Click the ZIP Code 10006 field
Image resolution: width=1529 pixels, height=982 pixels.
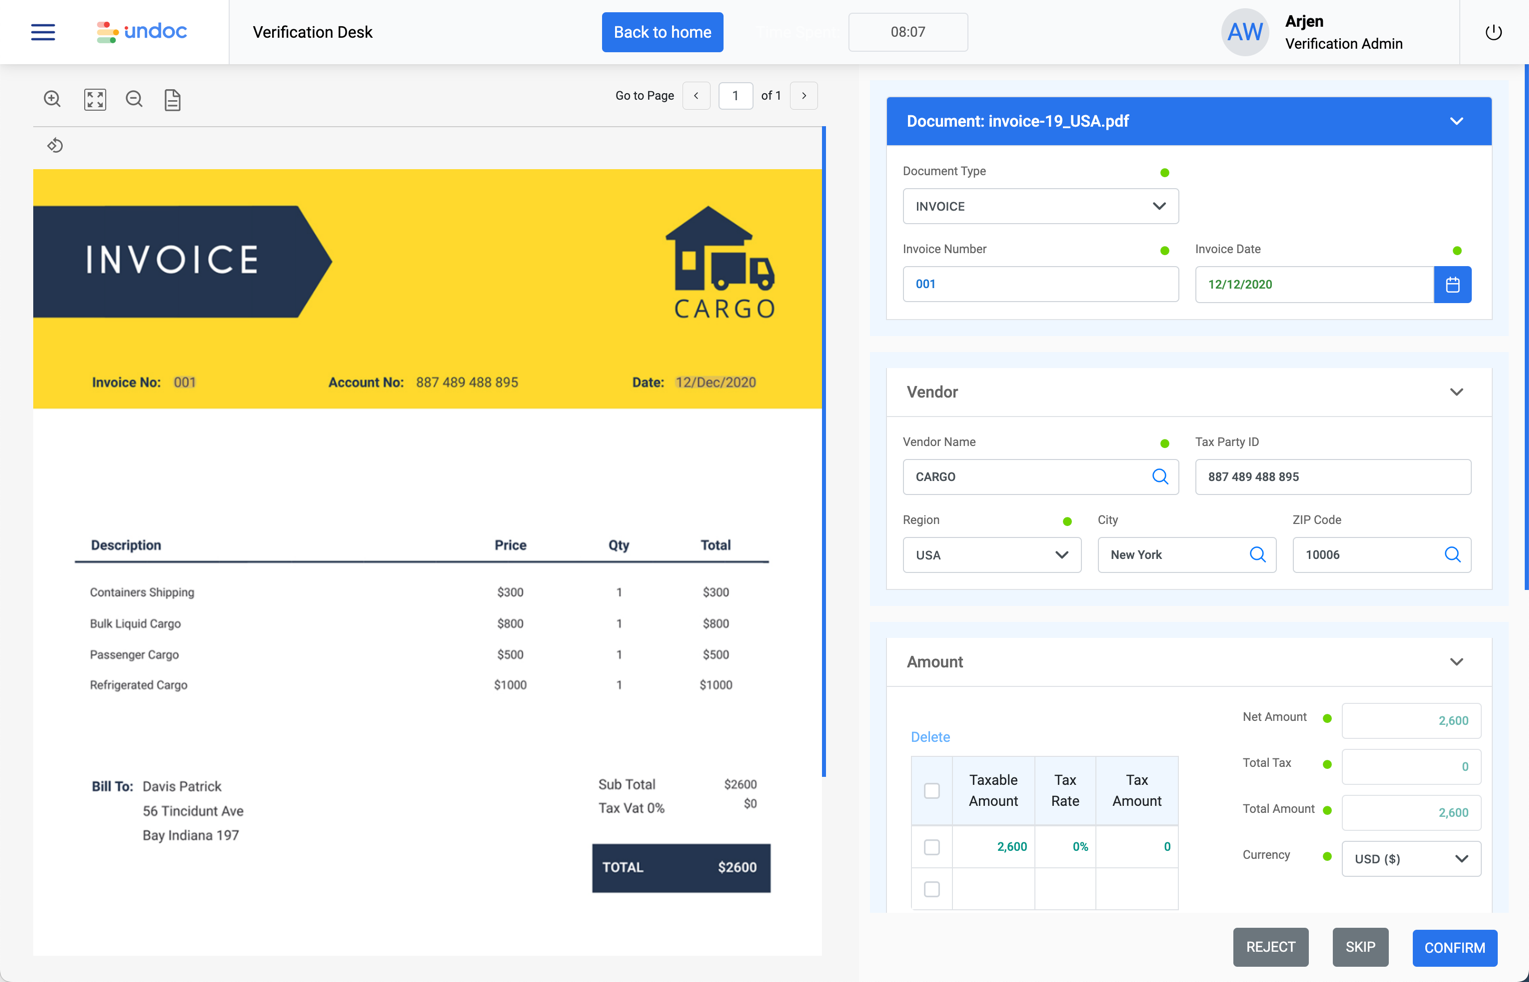point(1381,555)
